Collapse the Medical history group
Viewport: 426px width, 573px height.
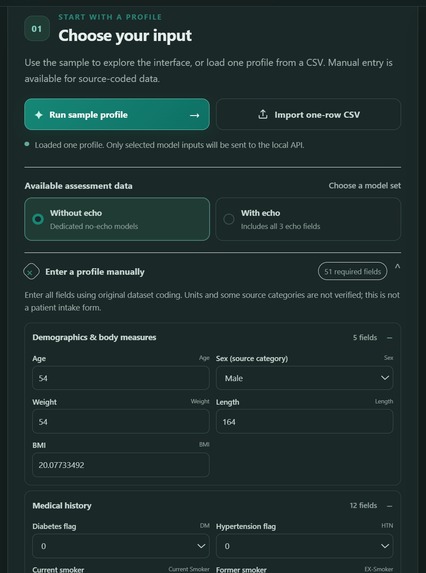(x=389, y=506)
